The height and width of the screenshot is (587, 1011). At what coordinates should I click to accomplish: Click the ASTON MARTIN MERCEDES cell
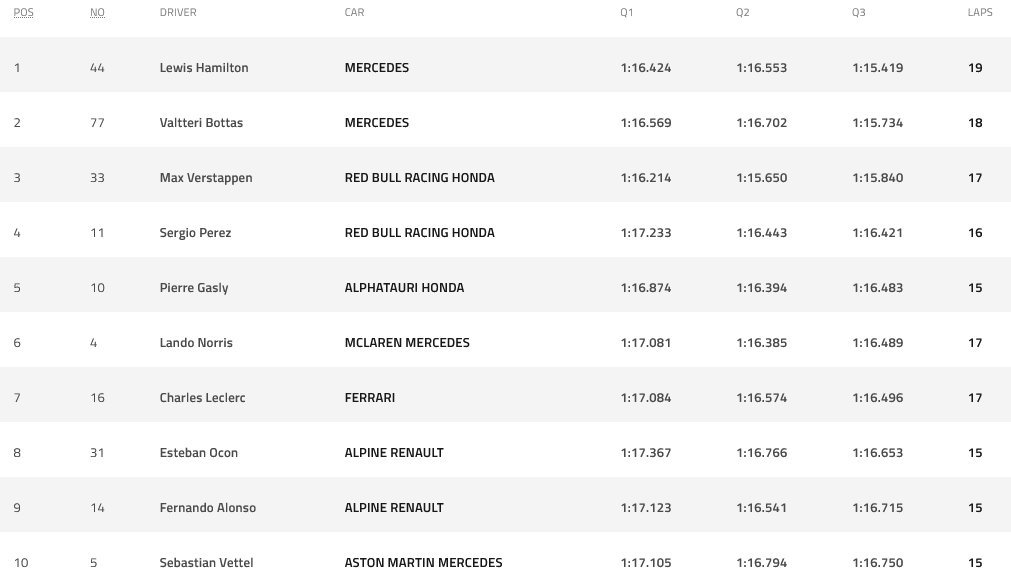(x=423, y=563)
